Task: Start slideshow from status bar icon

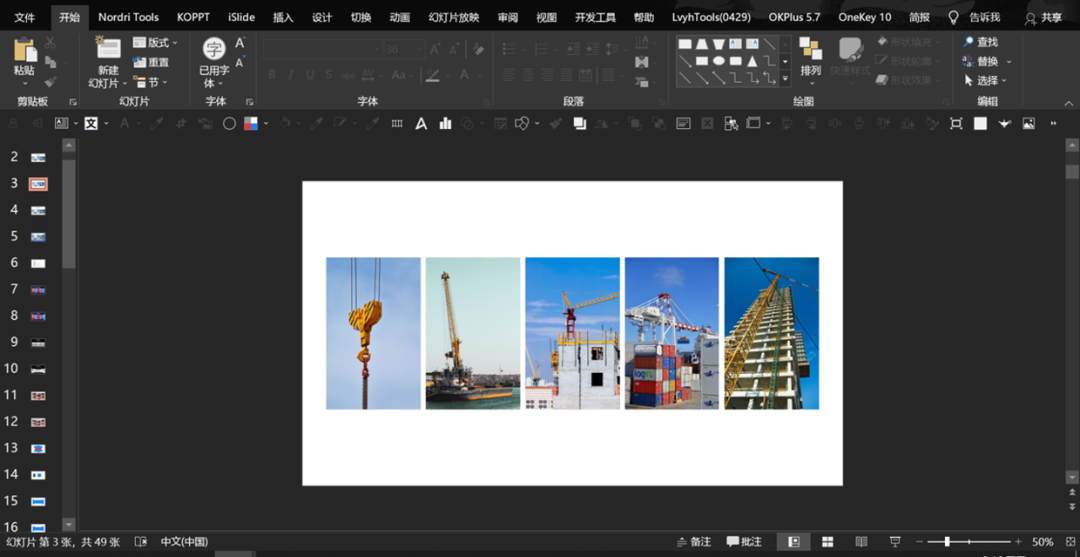Action: 895,542
